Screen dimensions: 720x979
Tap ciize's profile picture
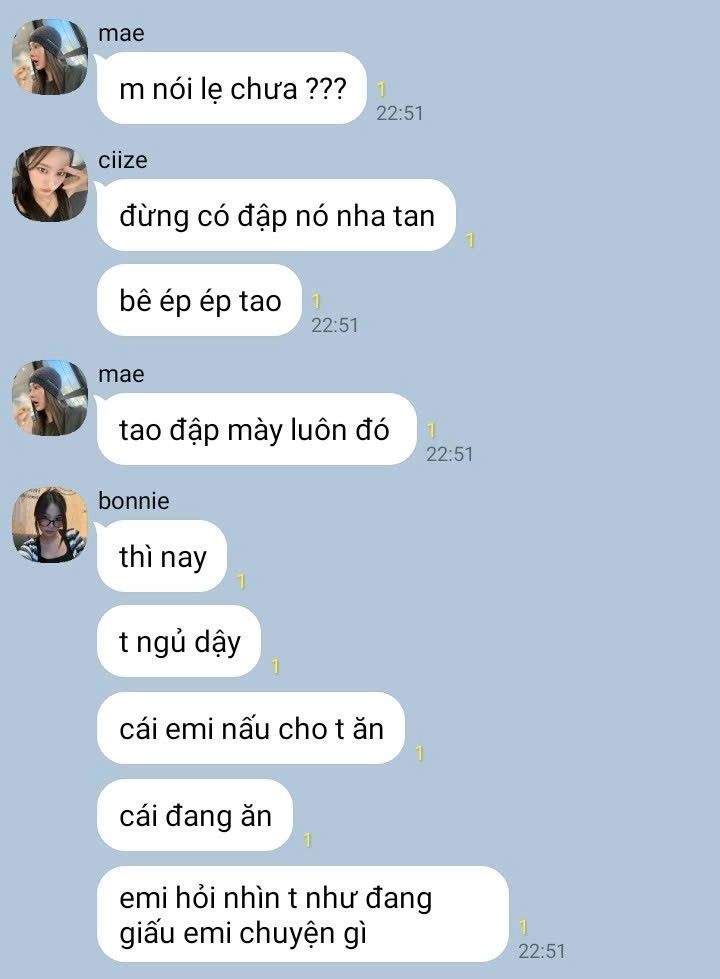[50, 184]
